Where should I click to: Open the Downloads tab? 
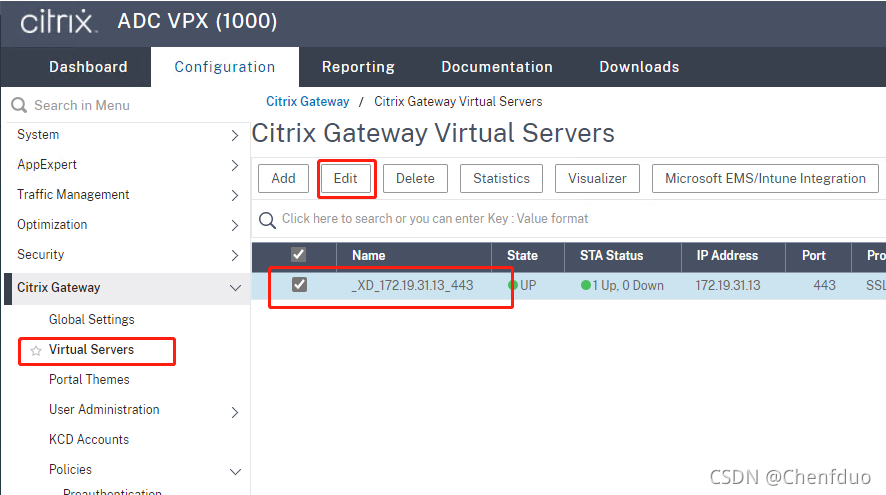(639, 67)
